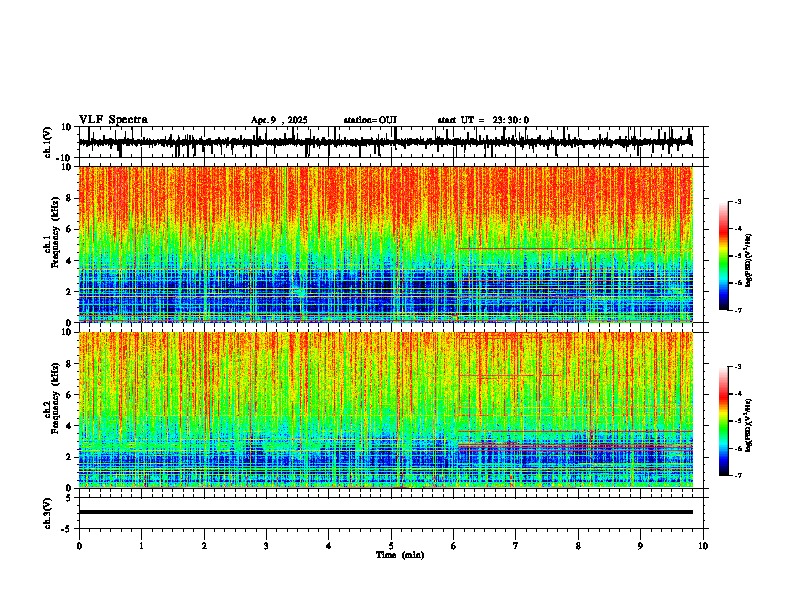Screen dimensions: 792x612
Task: Click the ch.2 "Frequency (kHz)" axis label
Action: point(55,398)
